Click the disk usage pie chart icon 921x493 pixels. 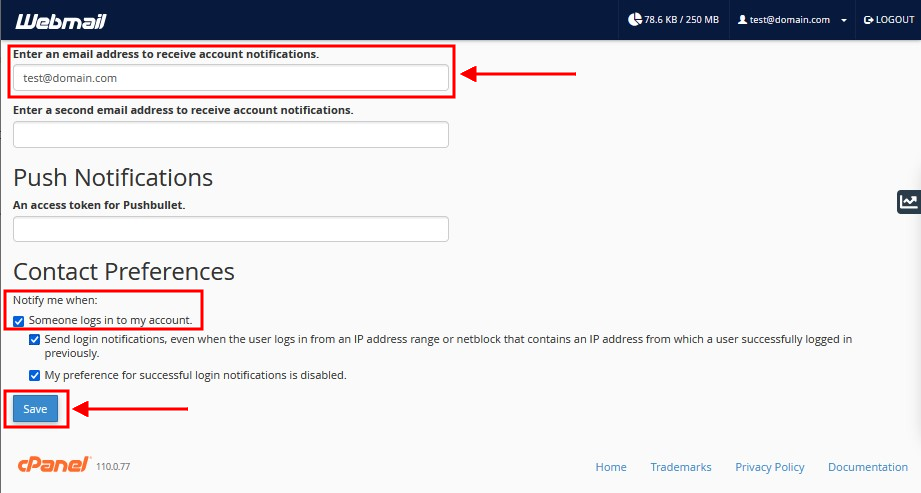[x=635, y=20]
